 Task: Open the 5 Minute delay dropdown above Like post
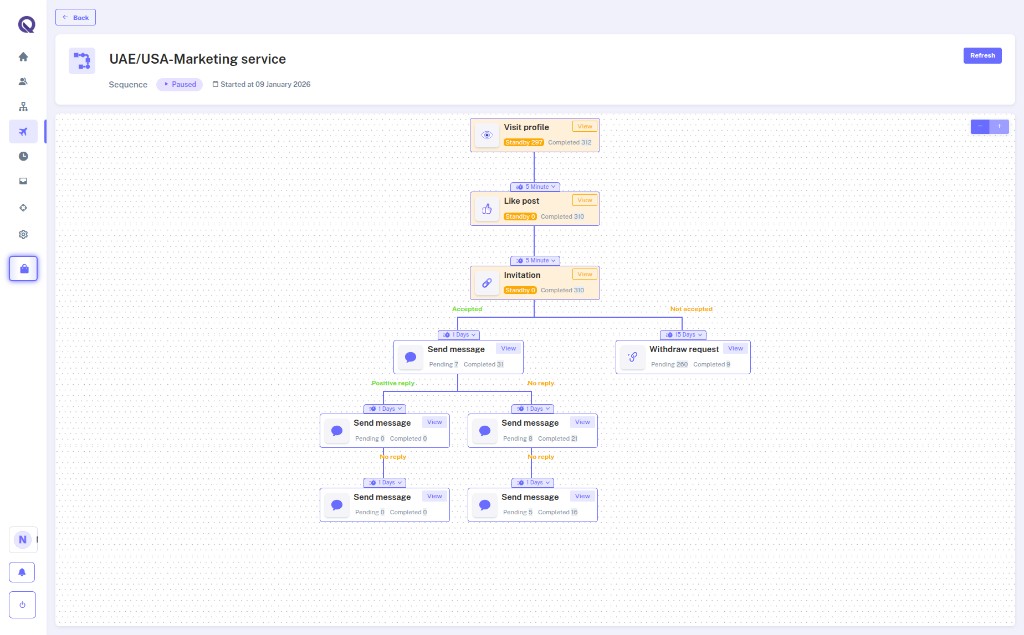coord(535,186)
